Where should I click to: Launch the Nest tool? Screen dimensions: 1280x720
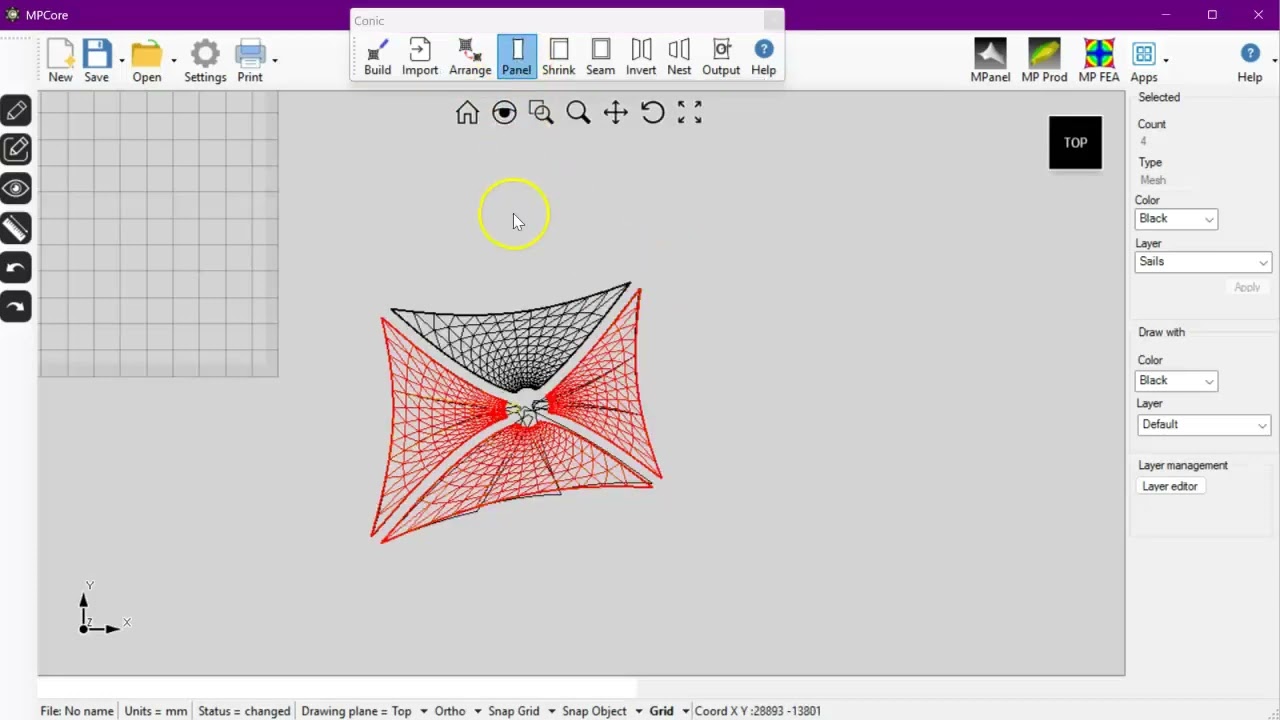click(679, 58)
